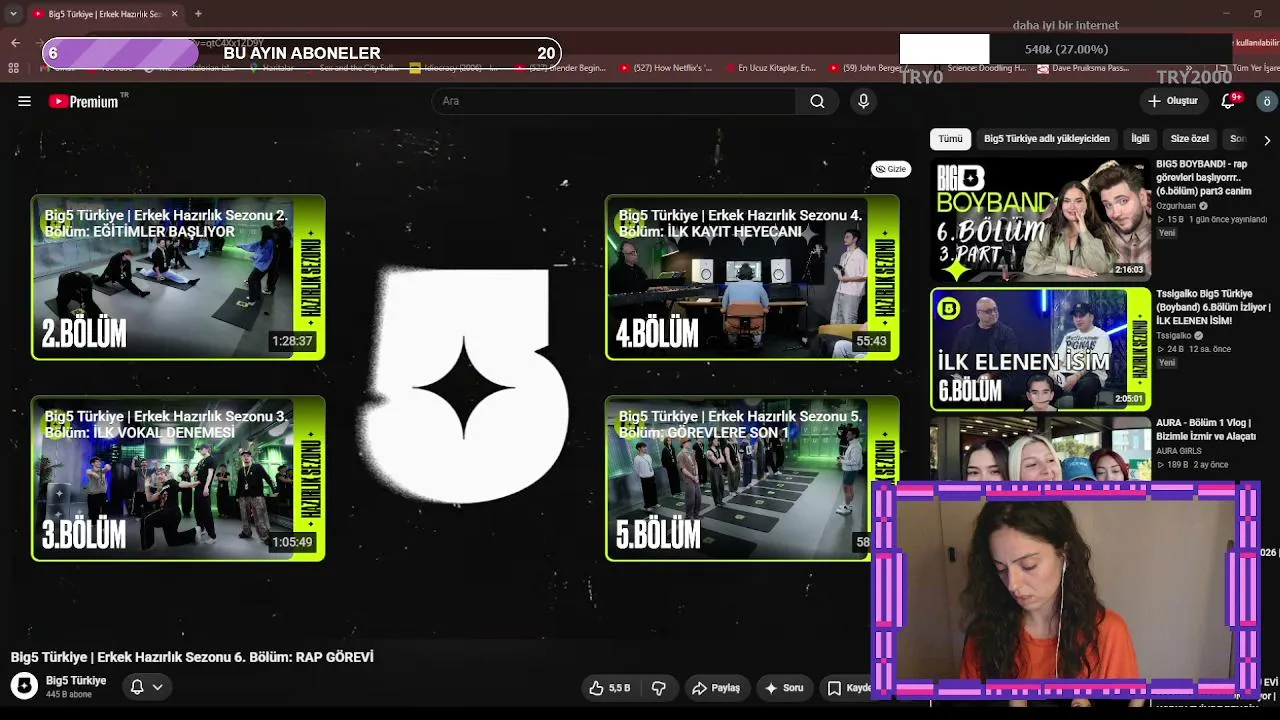
Task: Open the browser tab search dropdown
Action: [x=13, y=14]
